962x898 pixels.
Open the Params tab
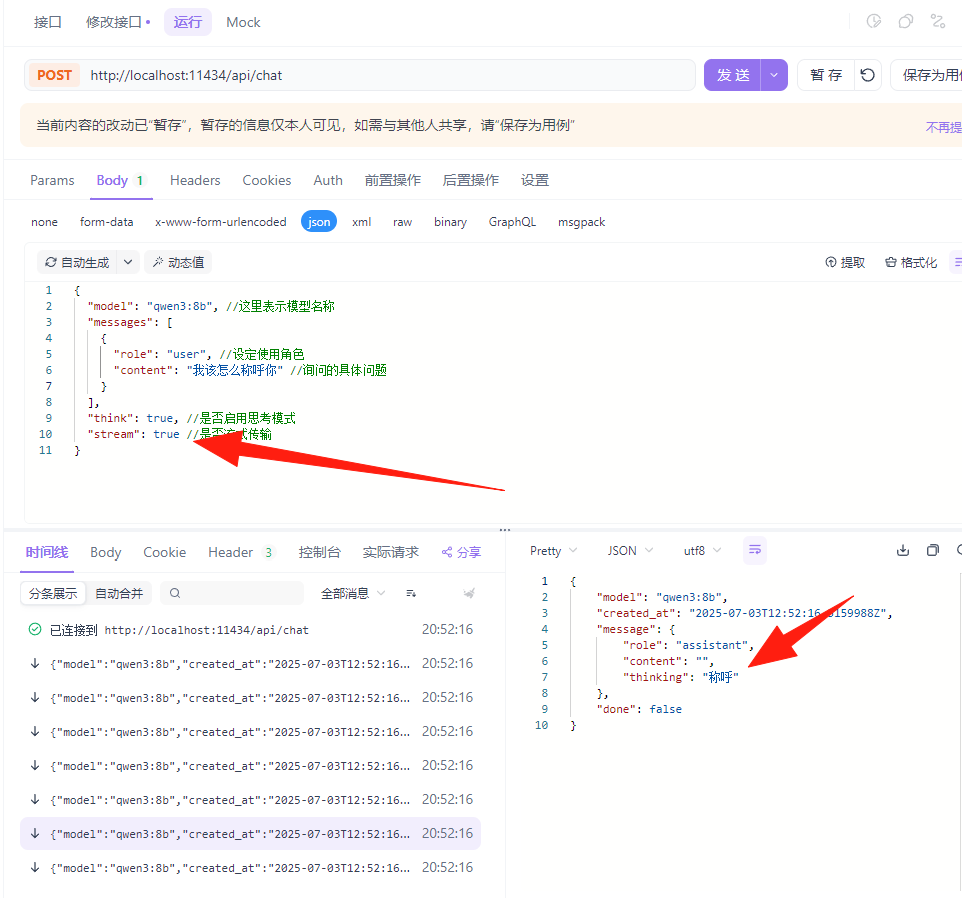52,180
